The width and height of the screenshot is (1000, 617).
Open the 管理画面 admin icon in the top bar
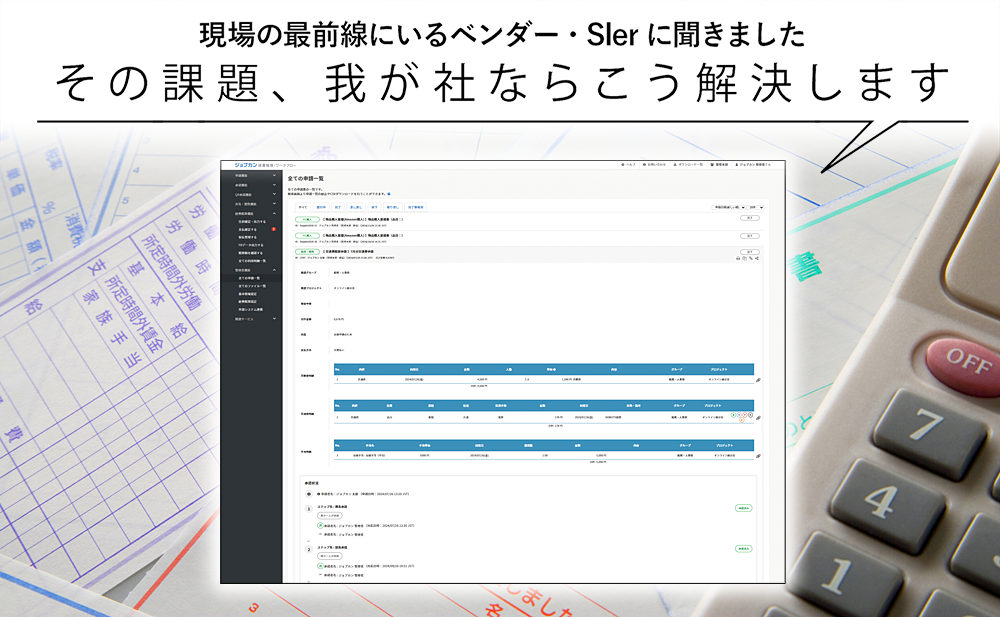pos(719,164)
